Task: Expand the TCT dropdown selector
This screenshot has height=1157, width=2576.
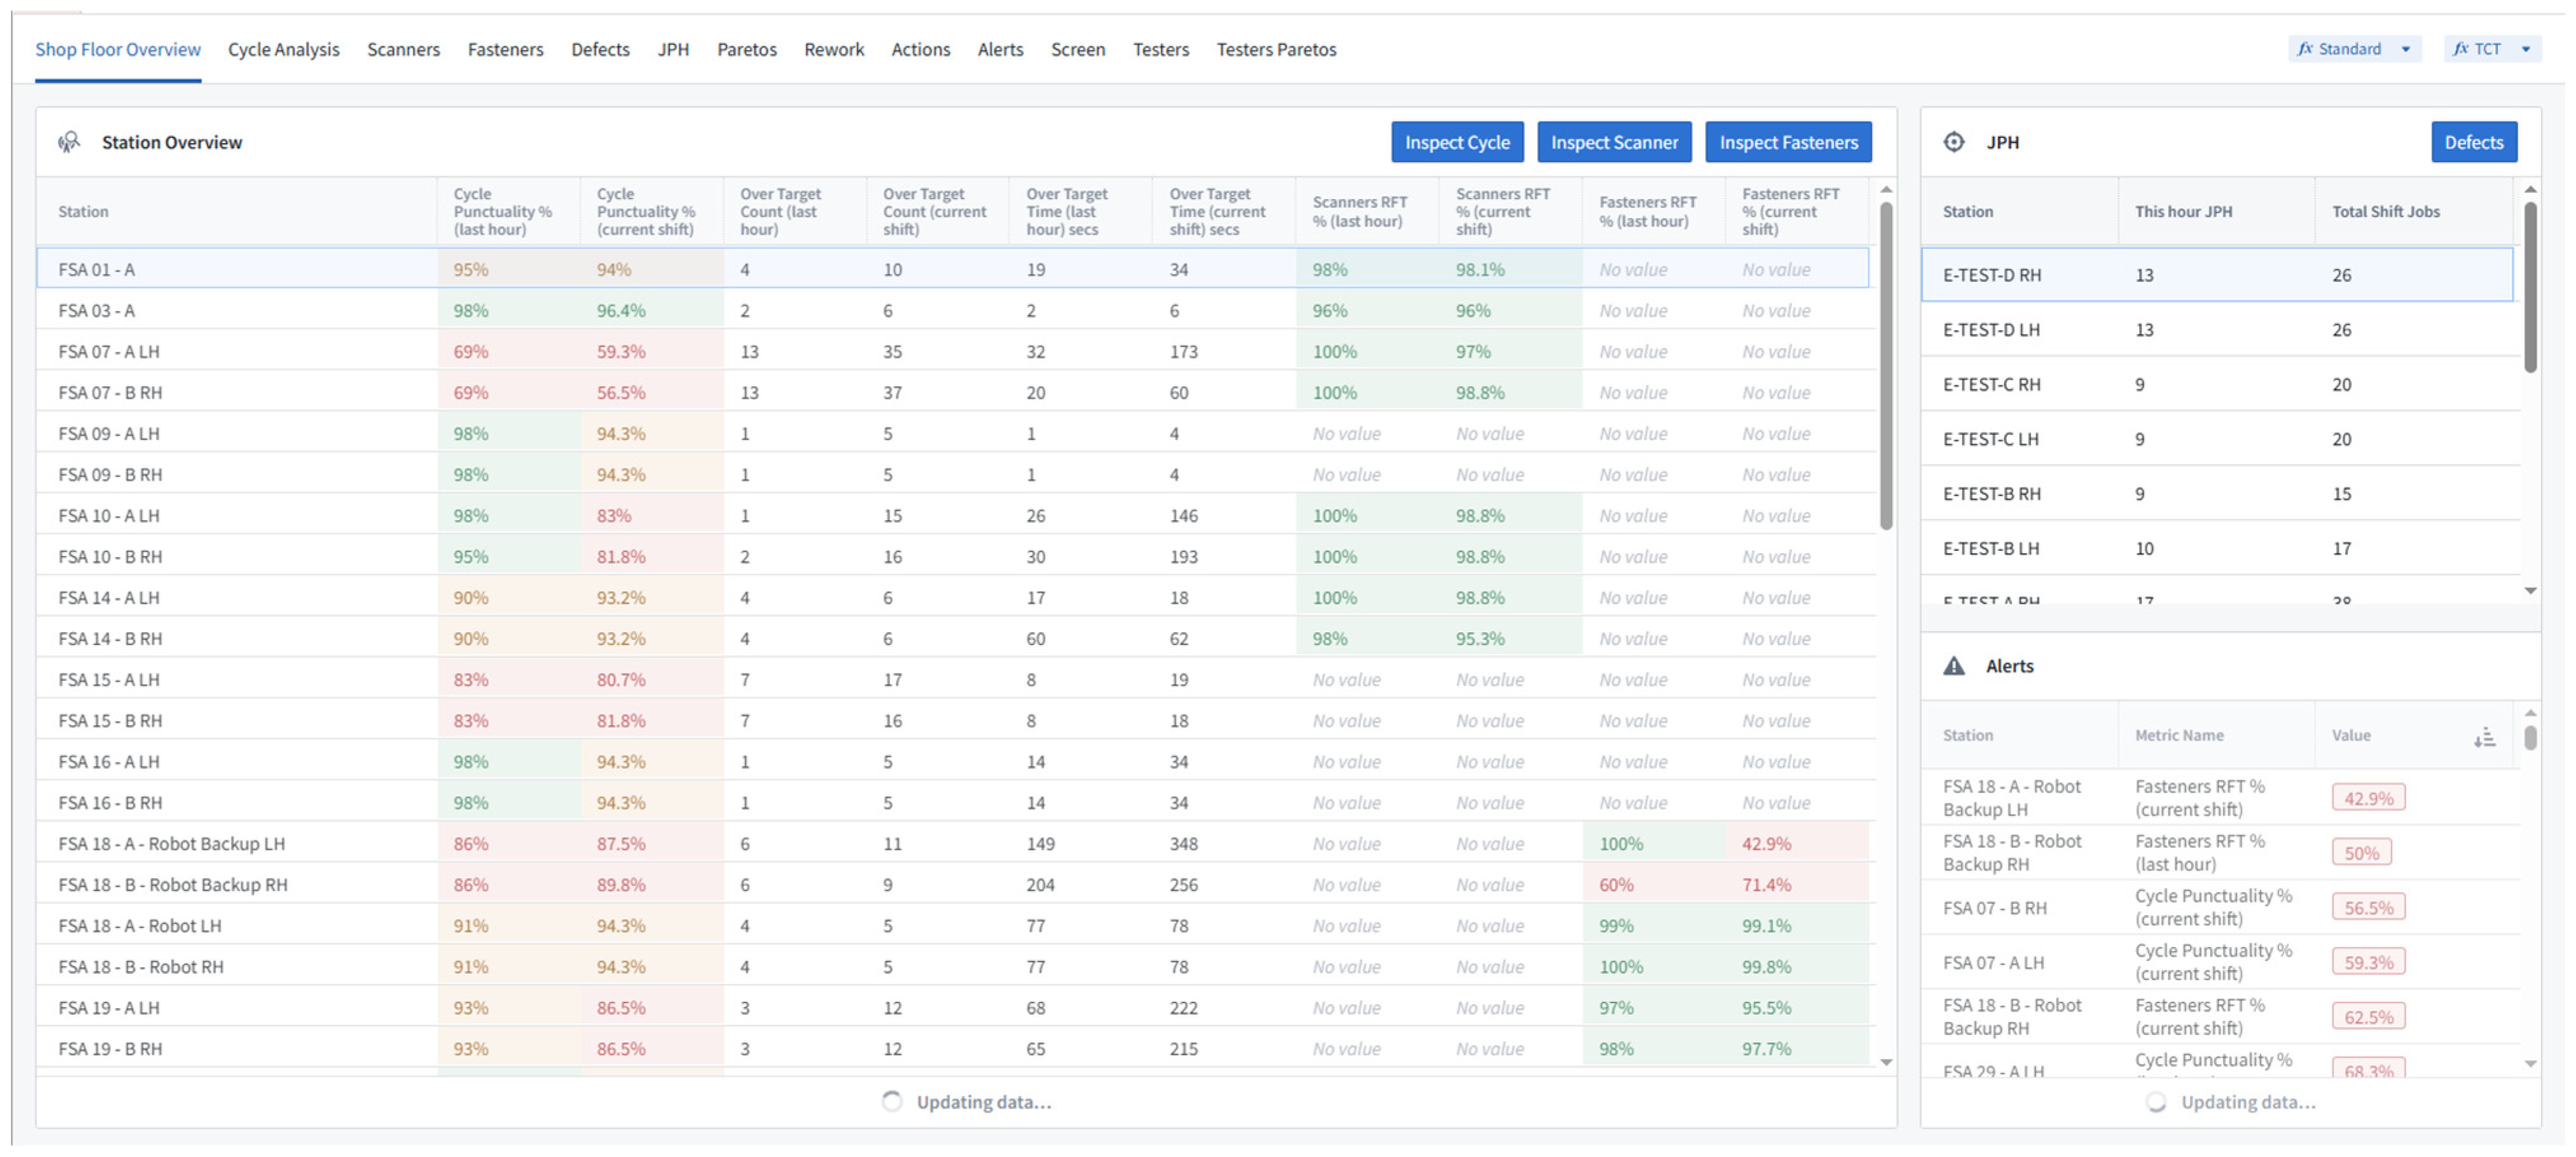Action: 2526,49
